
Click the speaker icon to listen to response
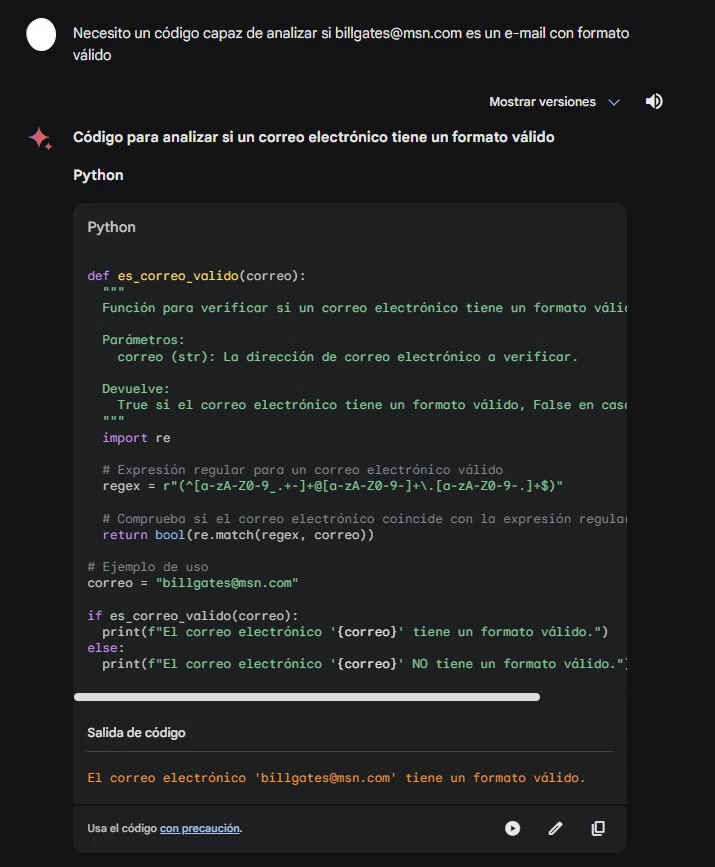tap(654, 101)
